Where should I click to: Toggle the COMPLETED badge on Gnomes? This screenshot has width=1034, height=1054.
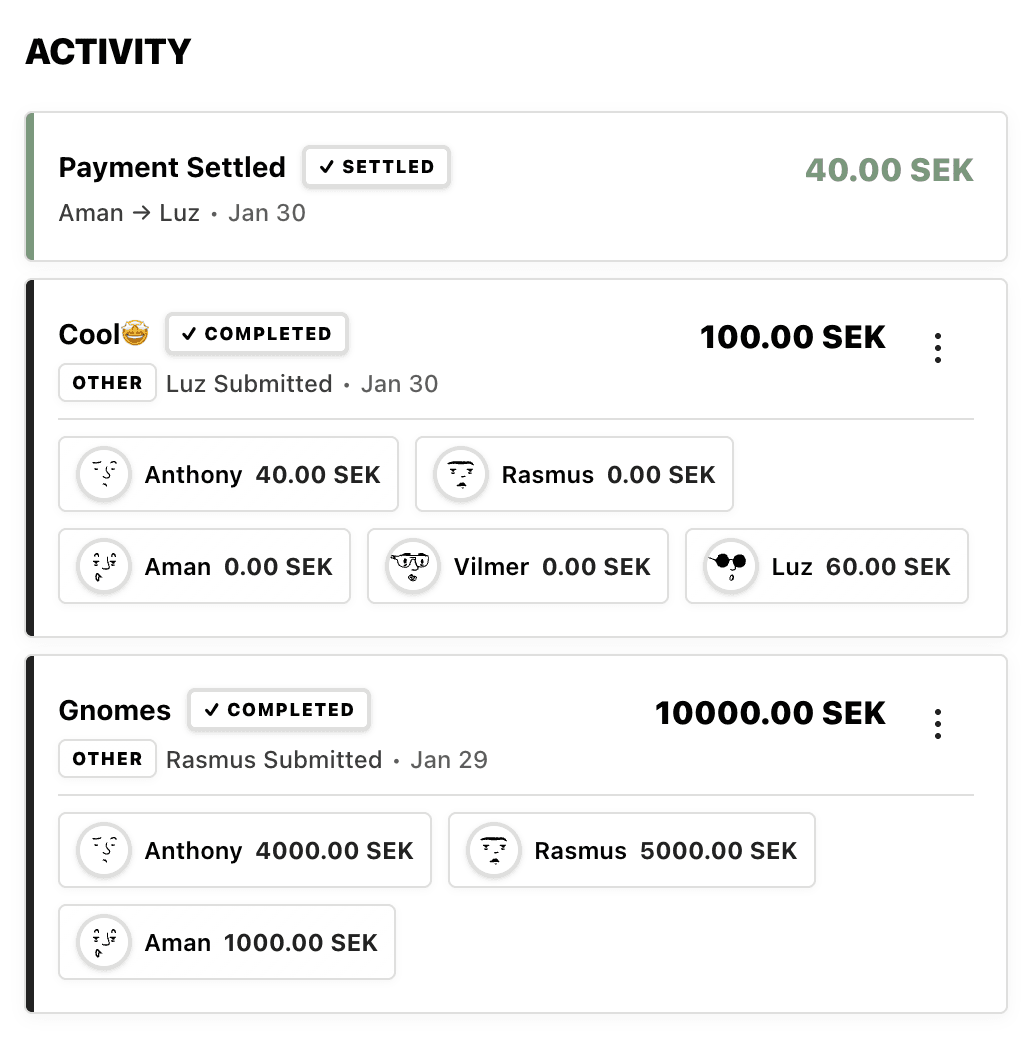[x=278, y=710]
